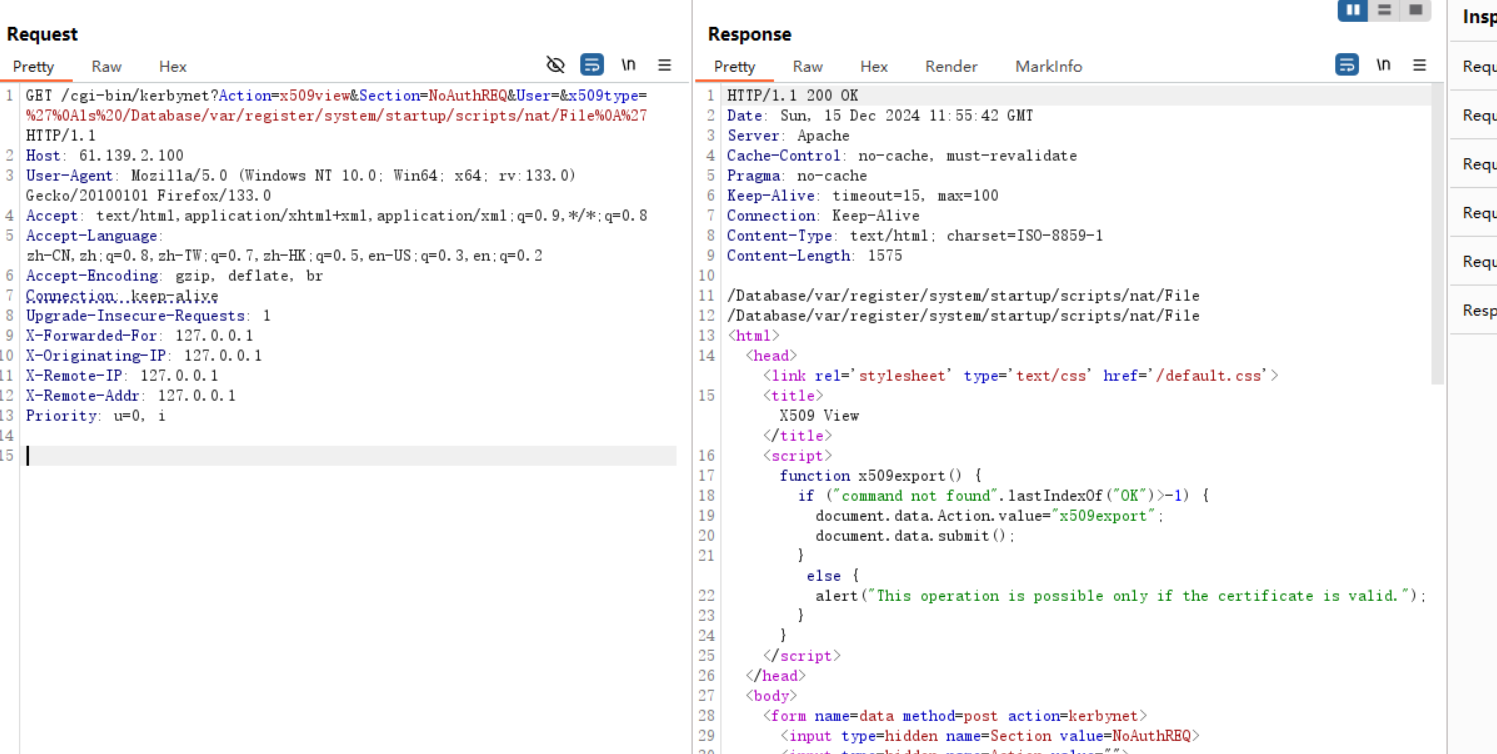Click the Request panel title
Screen dimensions: 1497x754
pos(42,34)
